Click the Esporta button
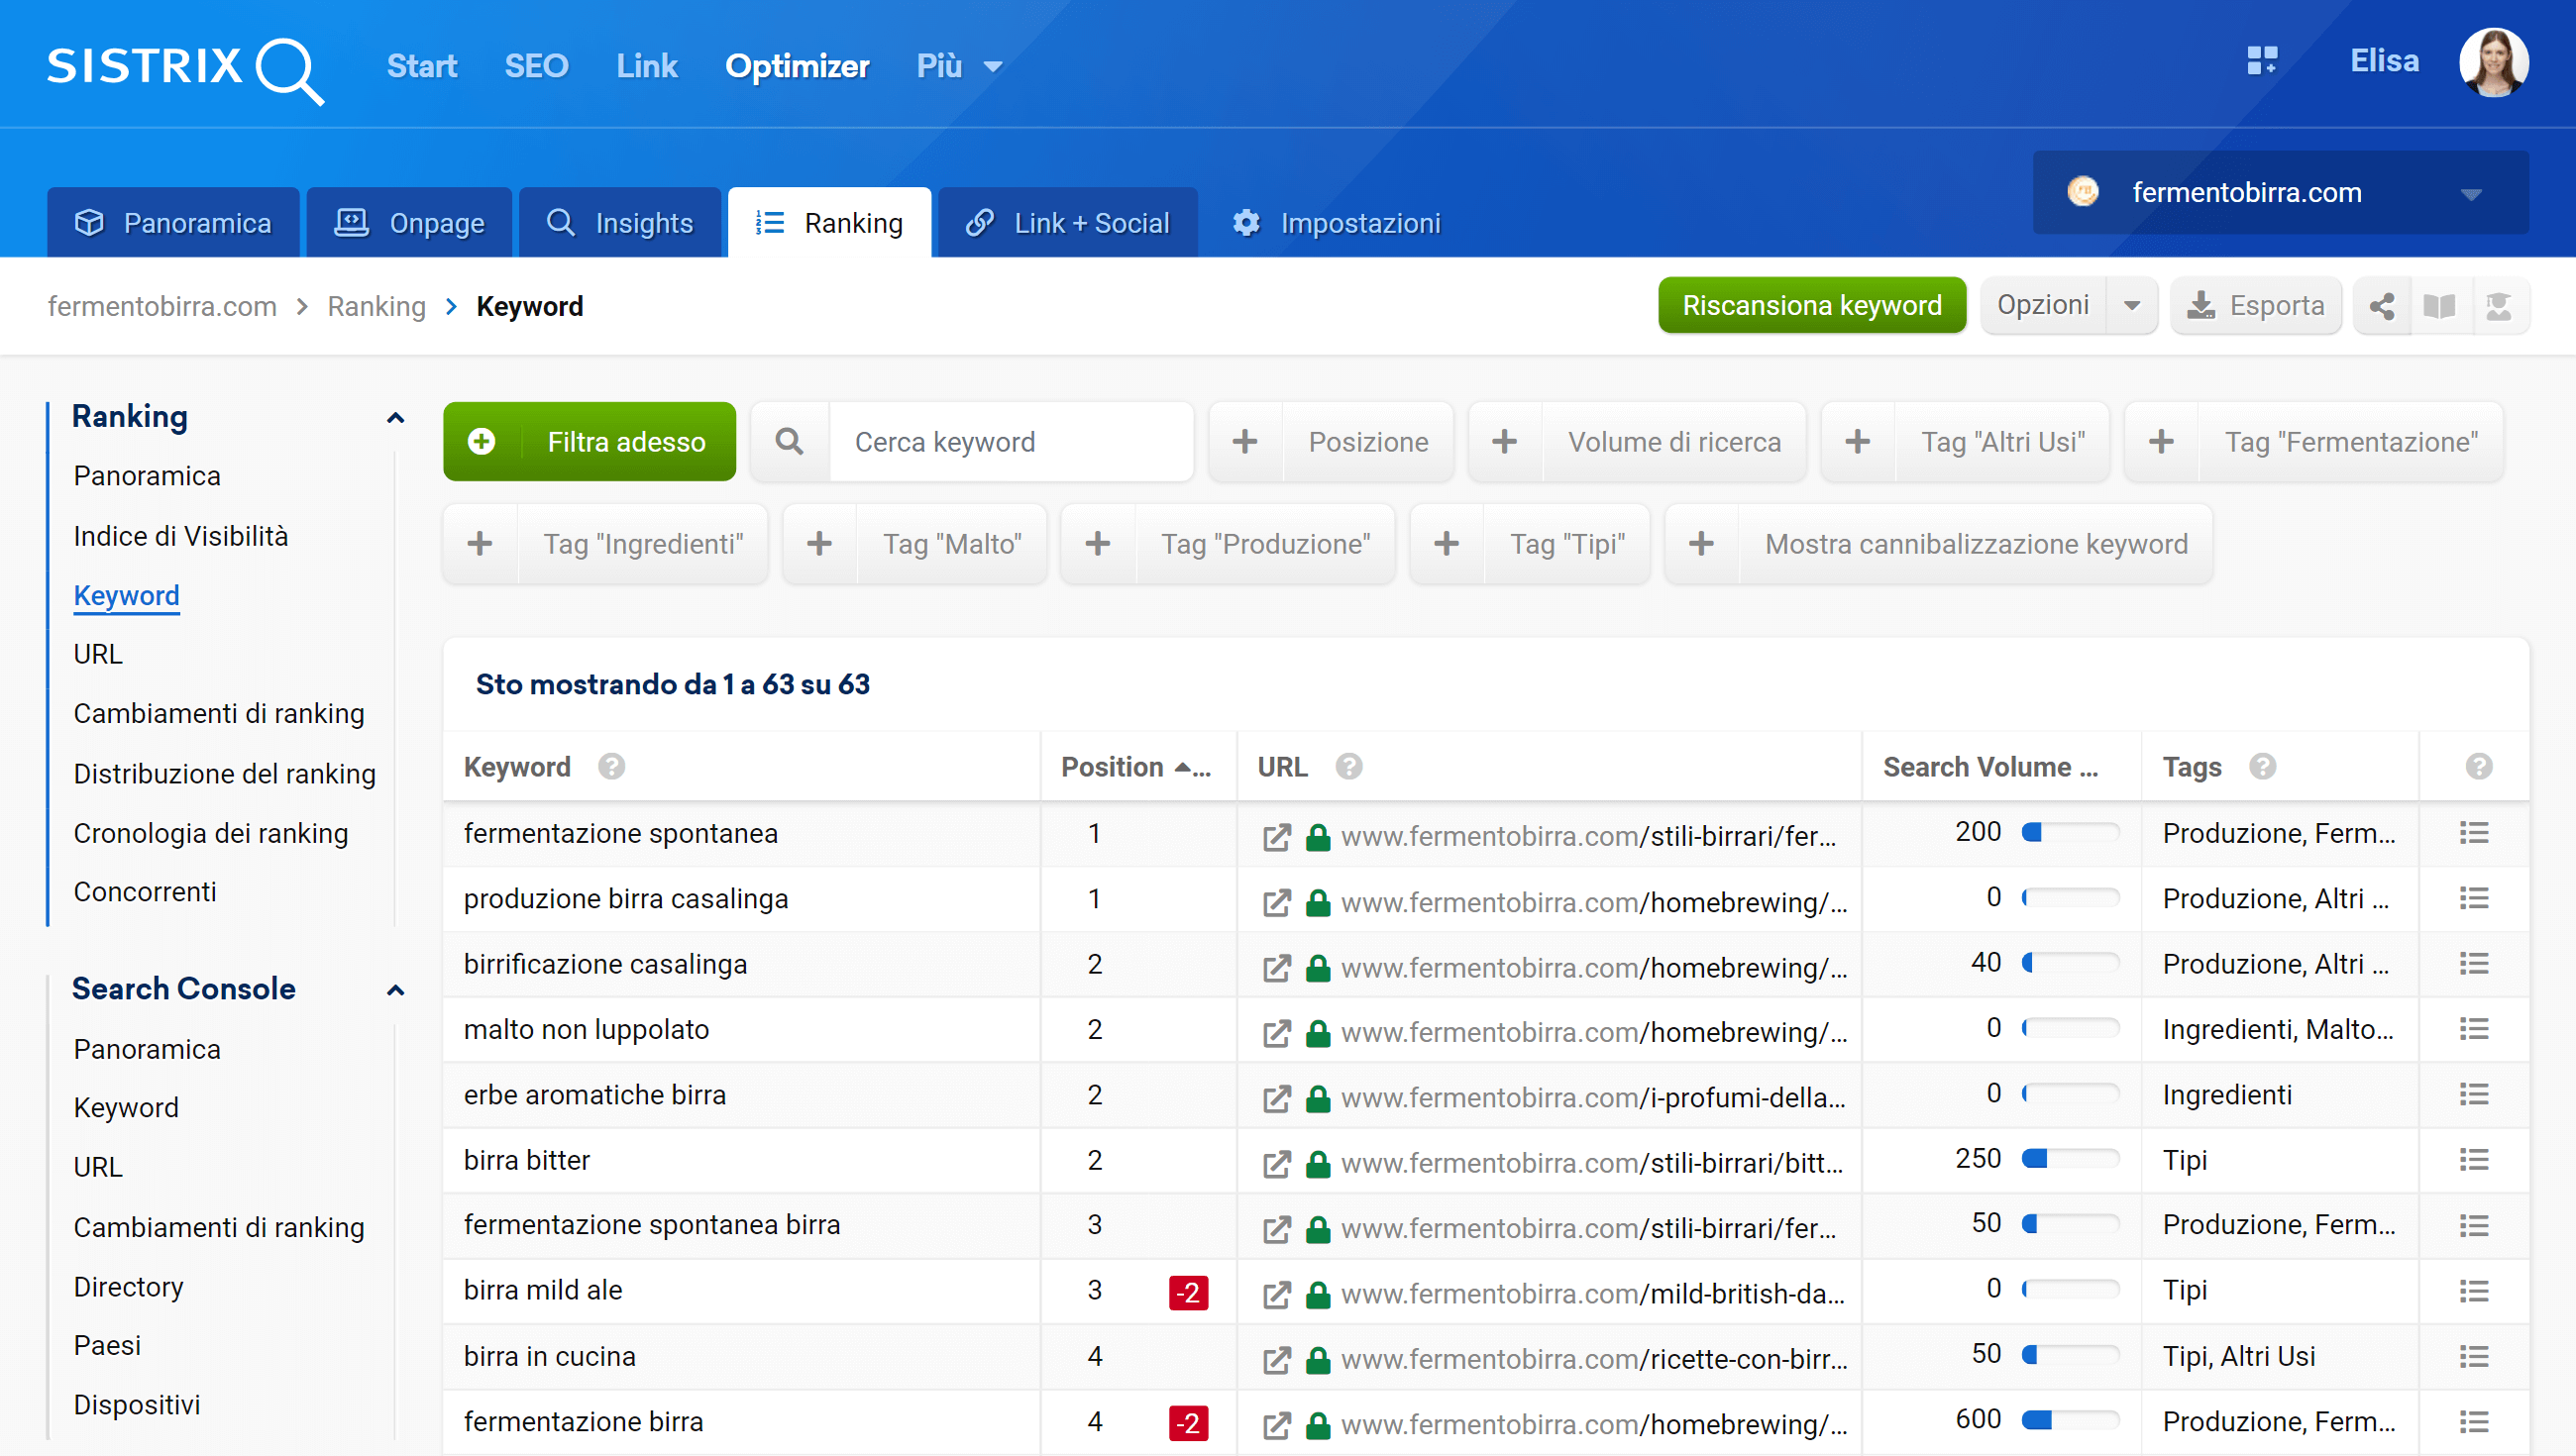The image size is (2576, 1456). click(2256, 306)
